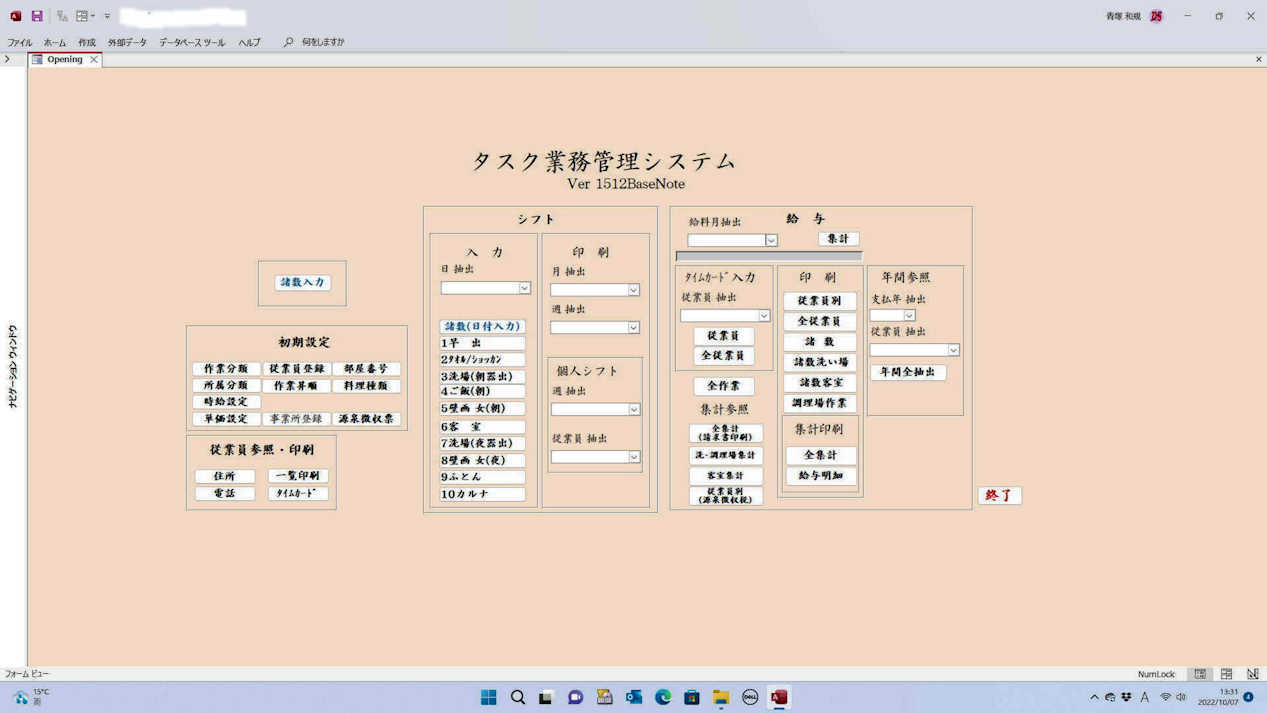
Task: Switch to Design View in status bar
Action: click(x=1252, y=674)
